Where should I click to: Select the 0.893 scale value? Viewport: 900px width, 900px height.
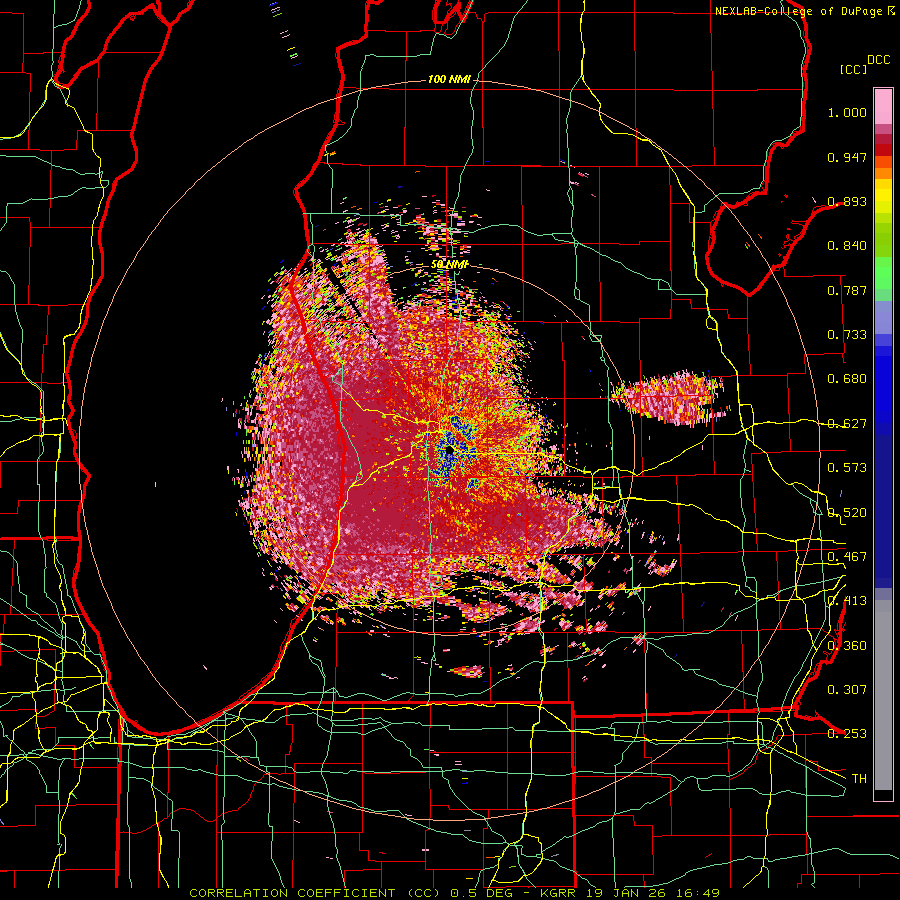[x=847, y=201]
